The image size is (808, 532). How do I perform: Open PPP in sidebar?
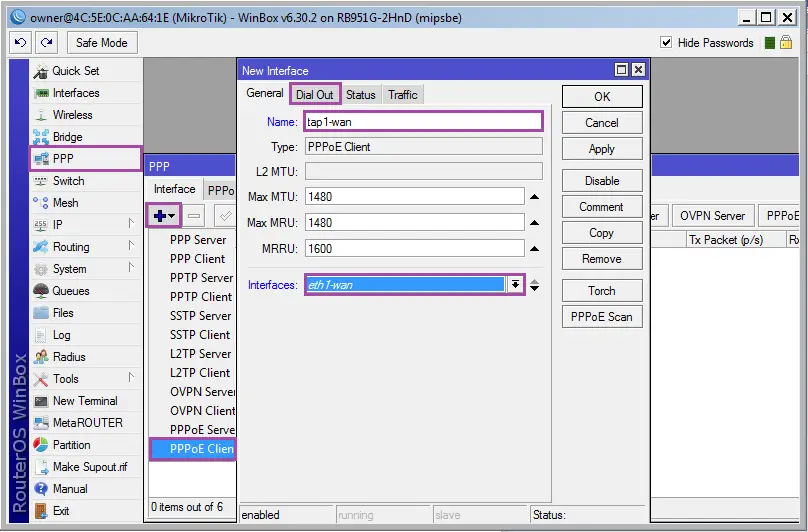click(x=85, y=159)
